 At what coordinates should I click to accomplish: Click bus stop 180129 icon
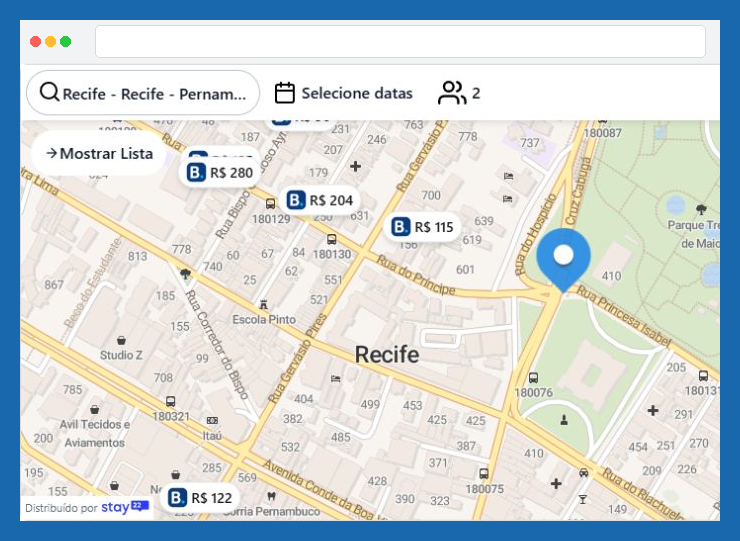click(x=270, y=203)
